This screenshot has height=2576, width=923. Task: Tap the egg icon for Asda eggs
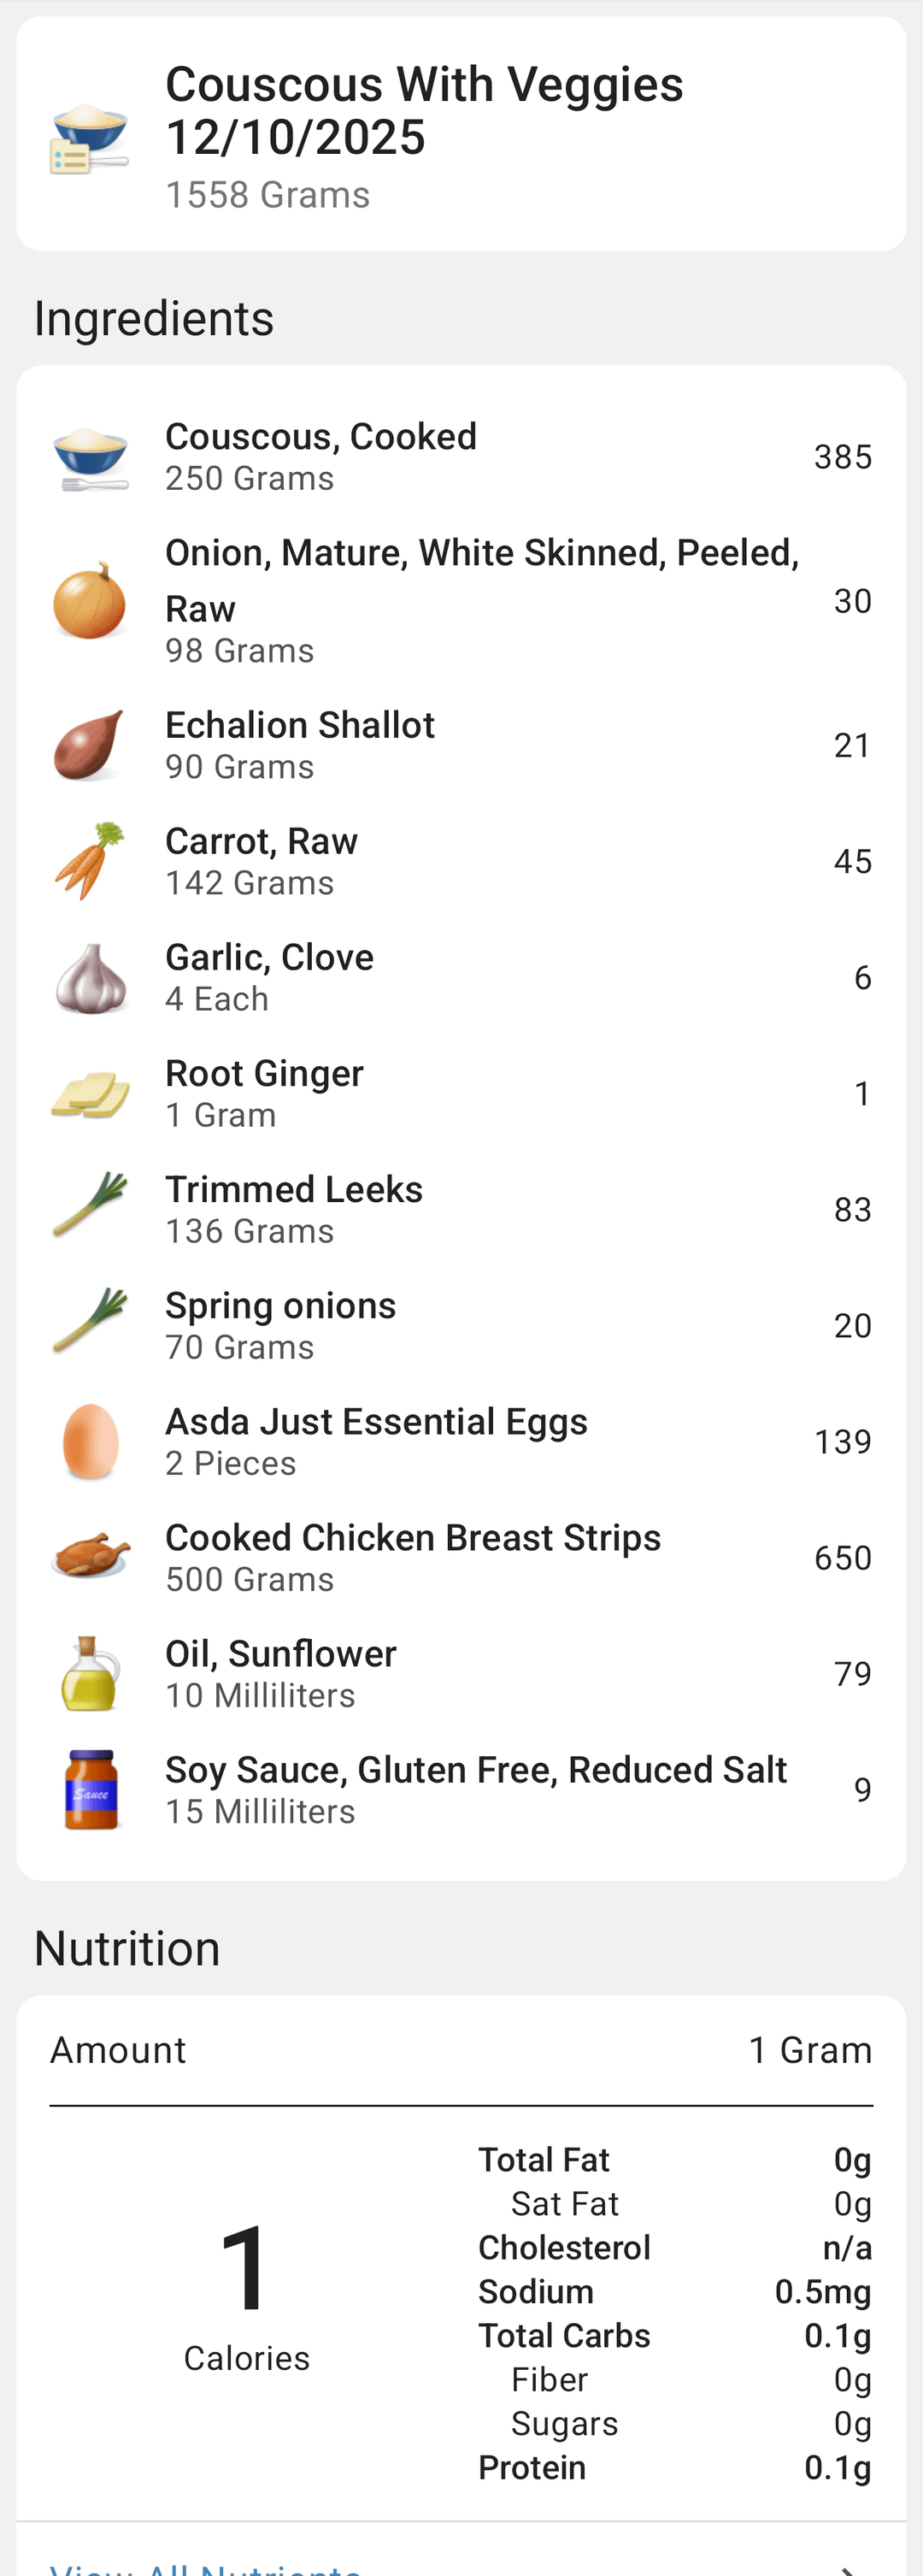pyautogui.click(x=90, y=1442)
